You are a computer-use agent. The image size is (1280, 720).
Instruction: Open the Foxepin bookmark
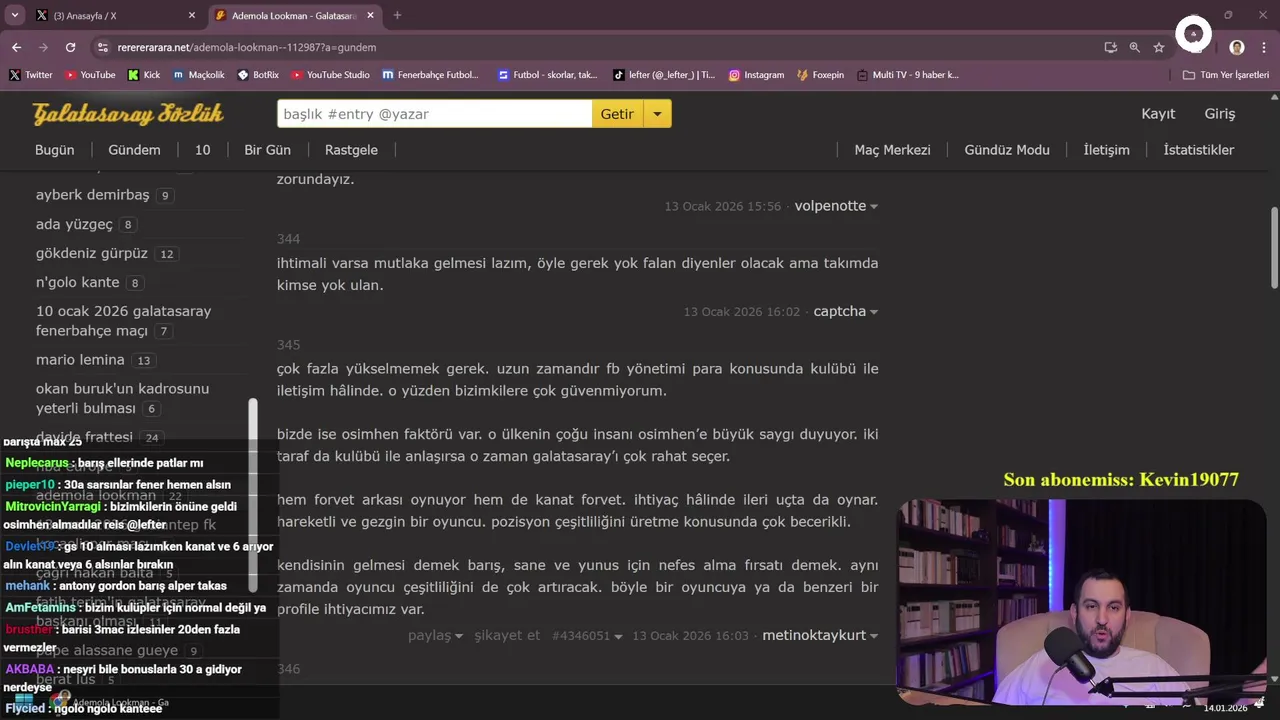[x=820, y=75]
